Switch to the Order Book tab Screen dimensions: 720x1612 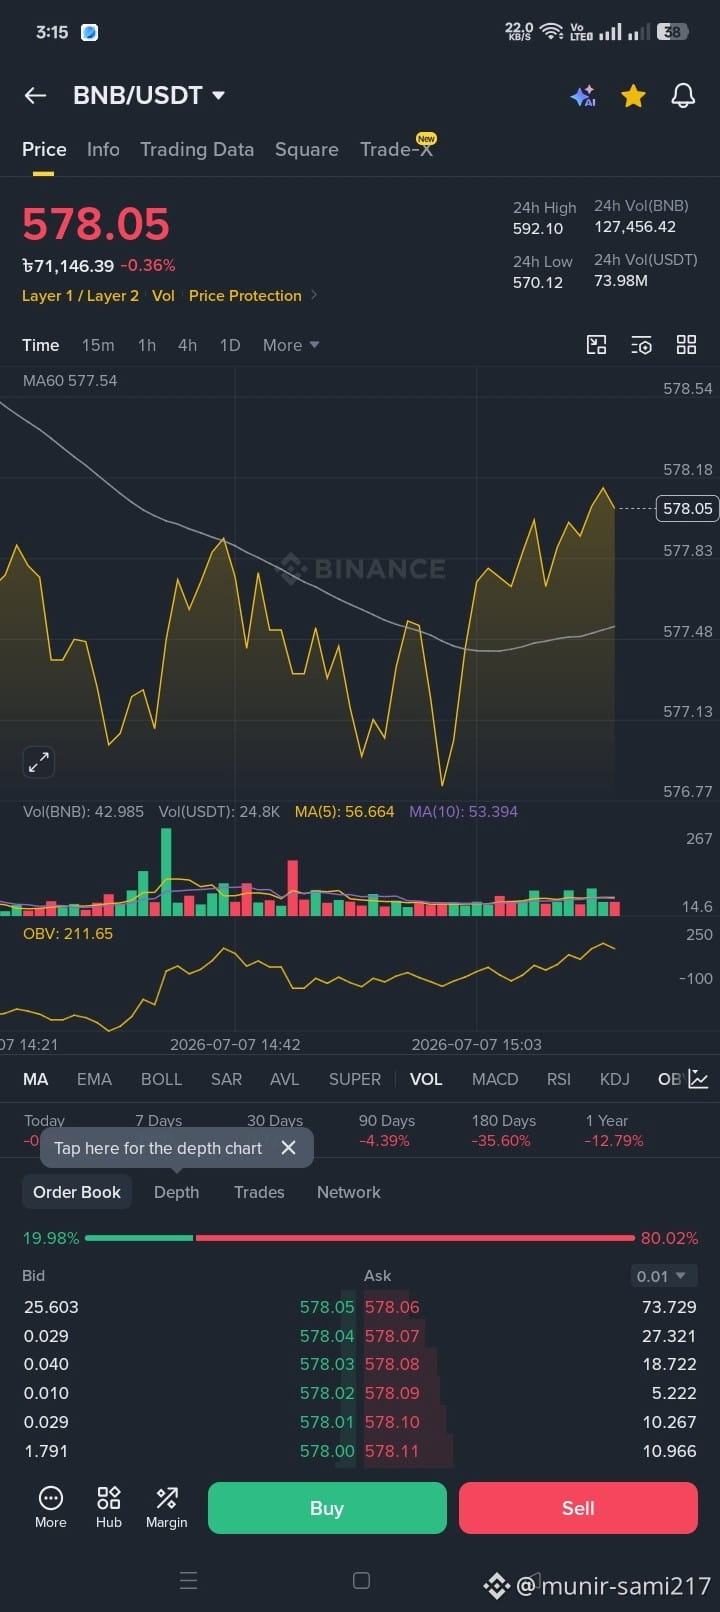click(77, 1192)
